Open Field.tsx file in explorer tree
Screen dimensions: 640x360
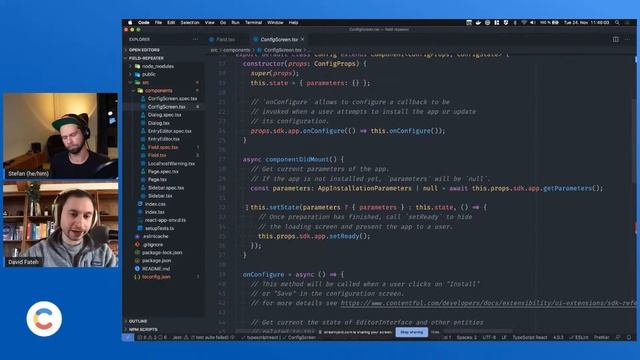pos(157,156)
